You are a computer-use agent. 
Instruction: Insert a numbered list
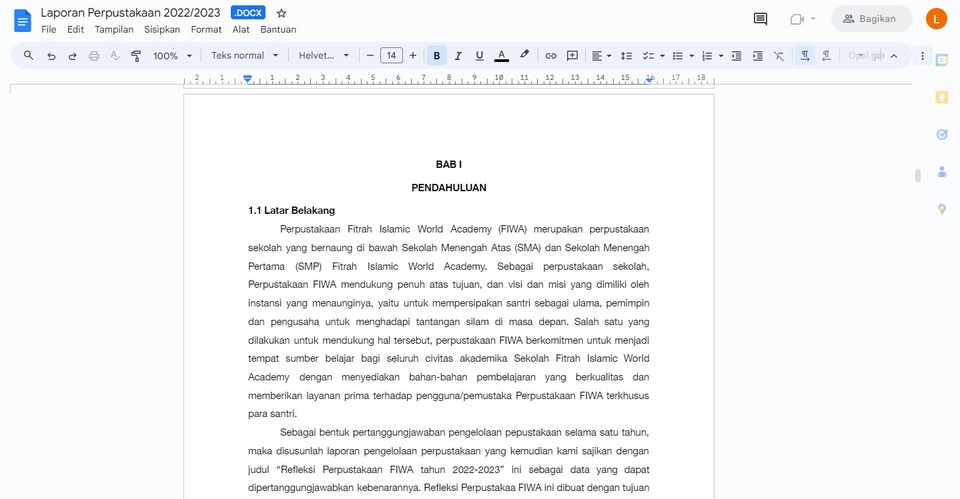707,56
